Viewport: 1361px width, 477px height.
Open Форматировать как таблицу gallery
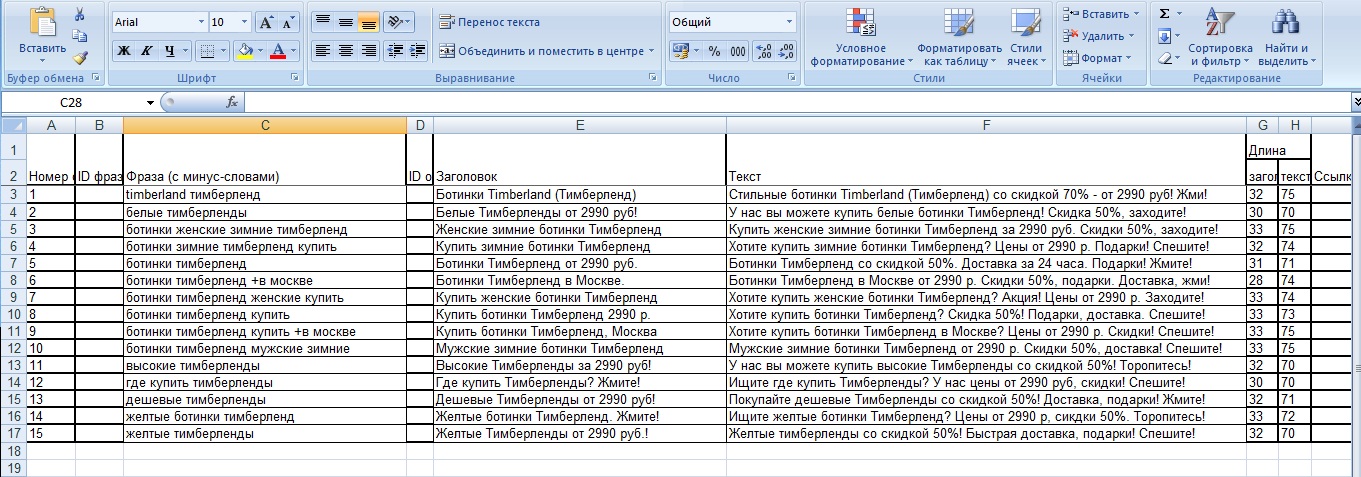[959, 38]
